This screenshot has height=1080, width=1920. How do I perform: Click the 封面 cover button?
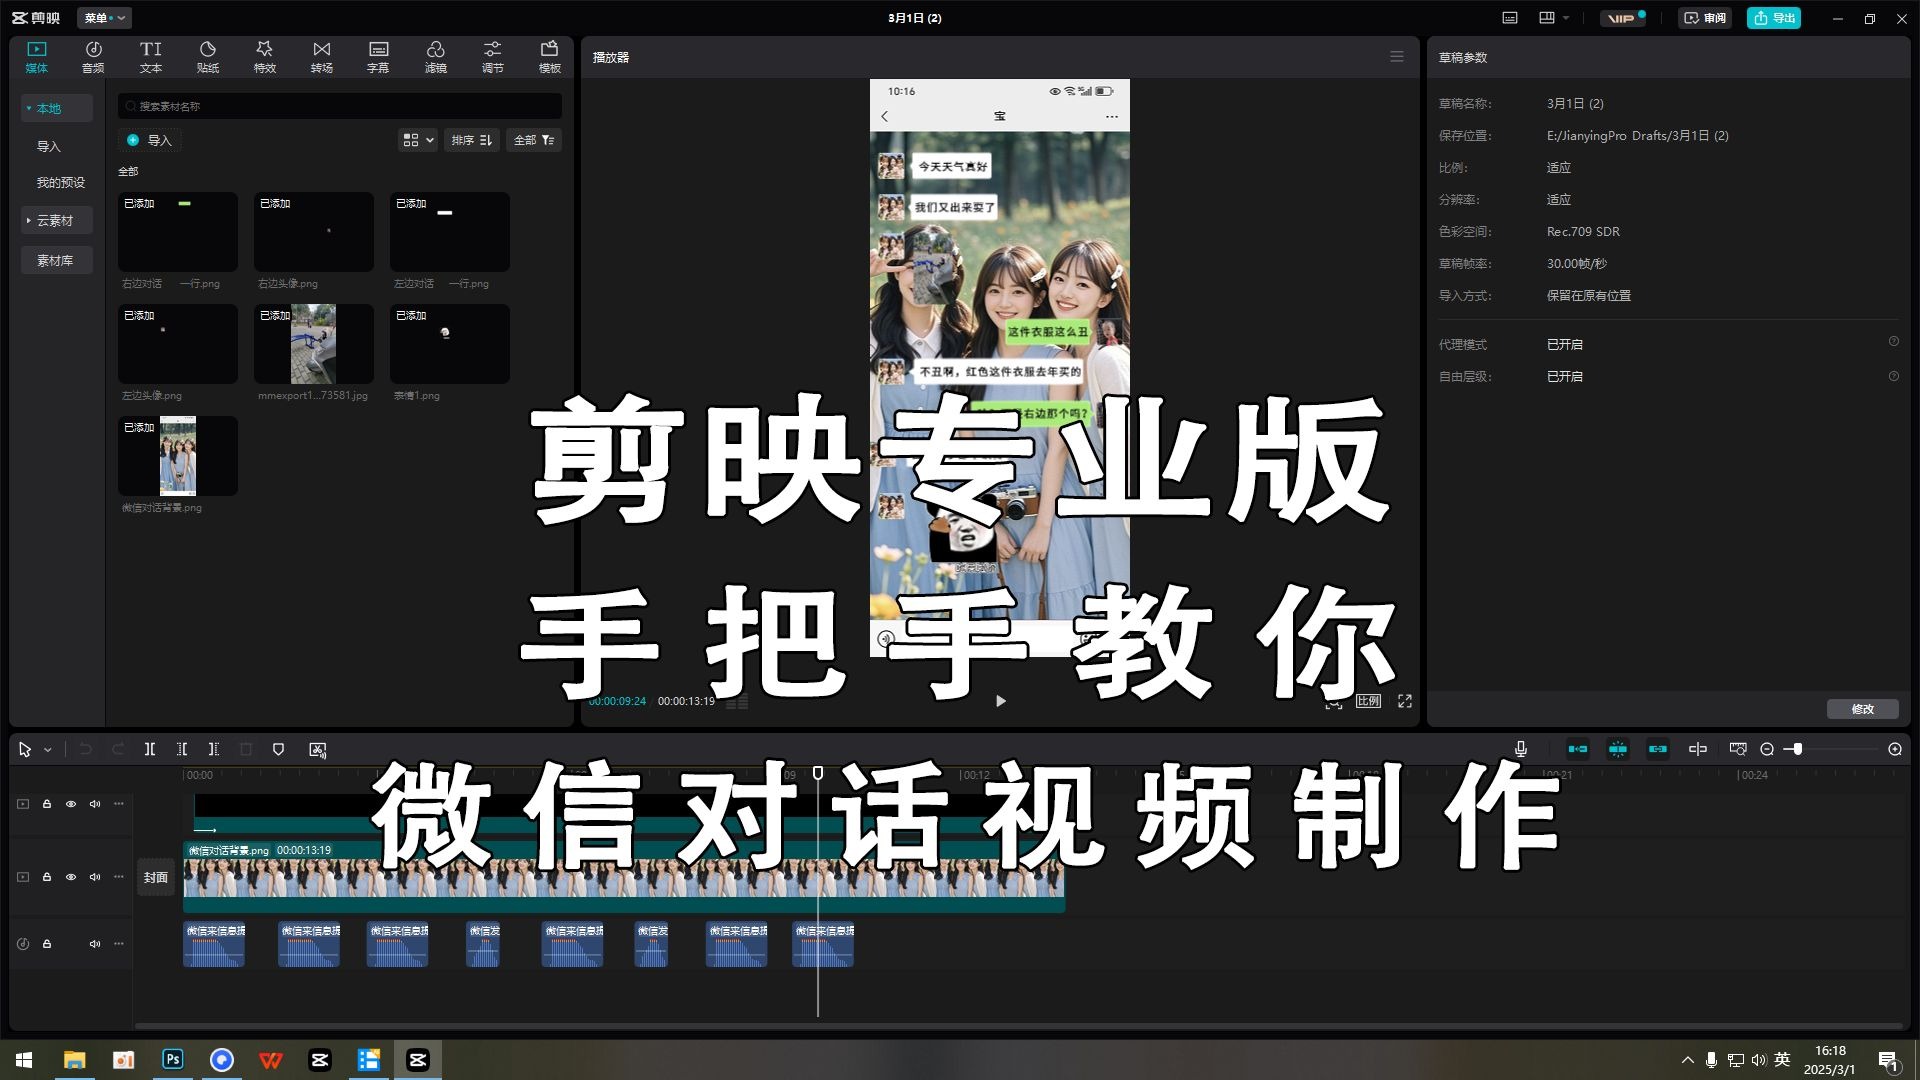[x=155, y=877]
